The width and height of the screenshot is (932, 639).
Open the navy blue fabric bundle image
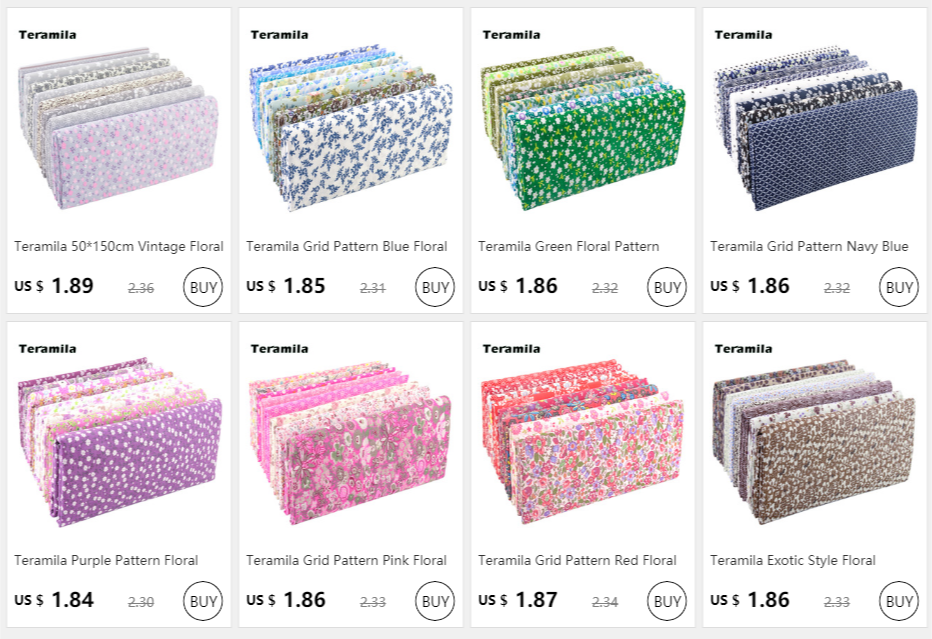coord(815,128)
